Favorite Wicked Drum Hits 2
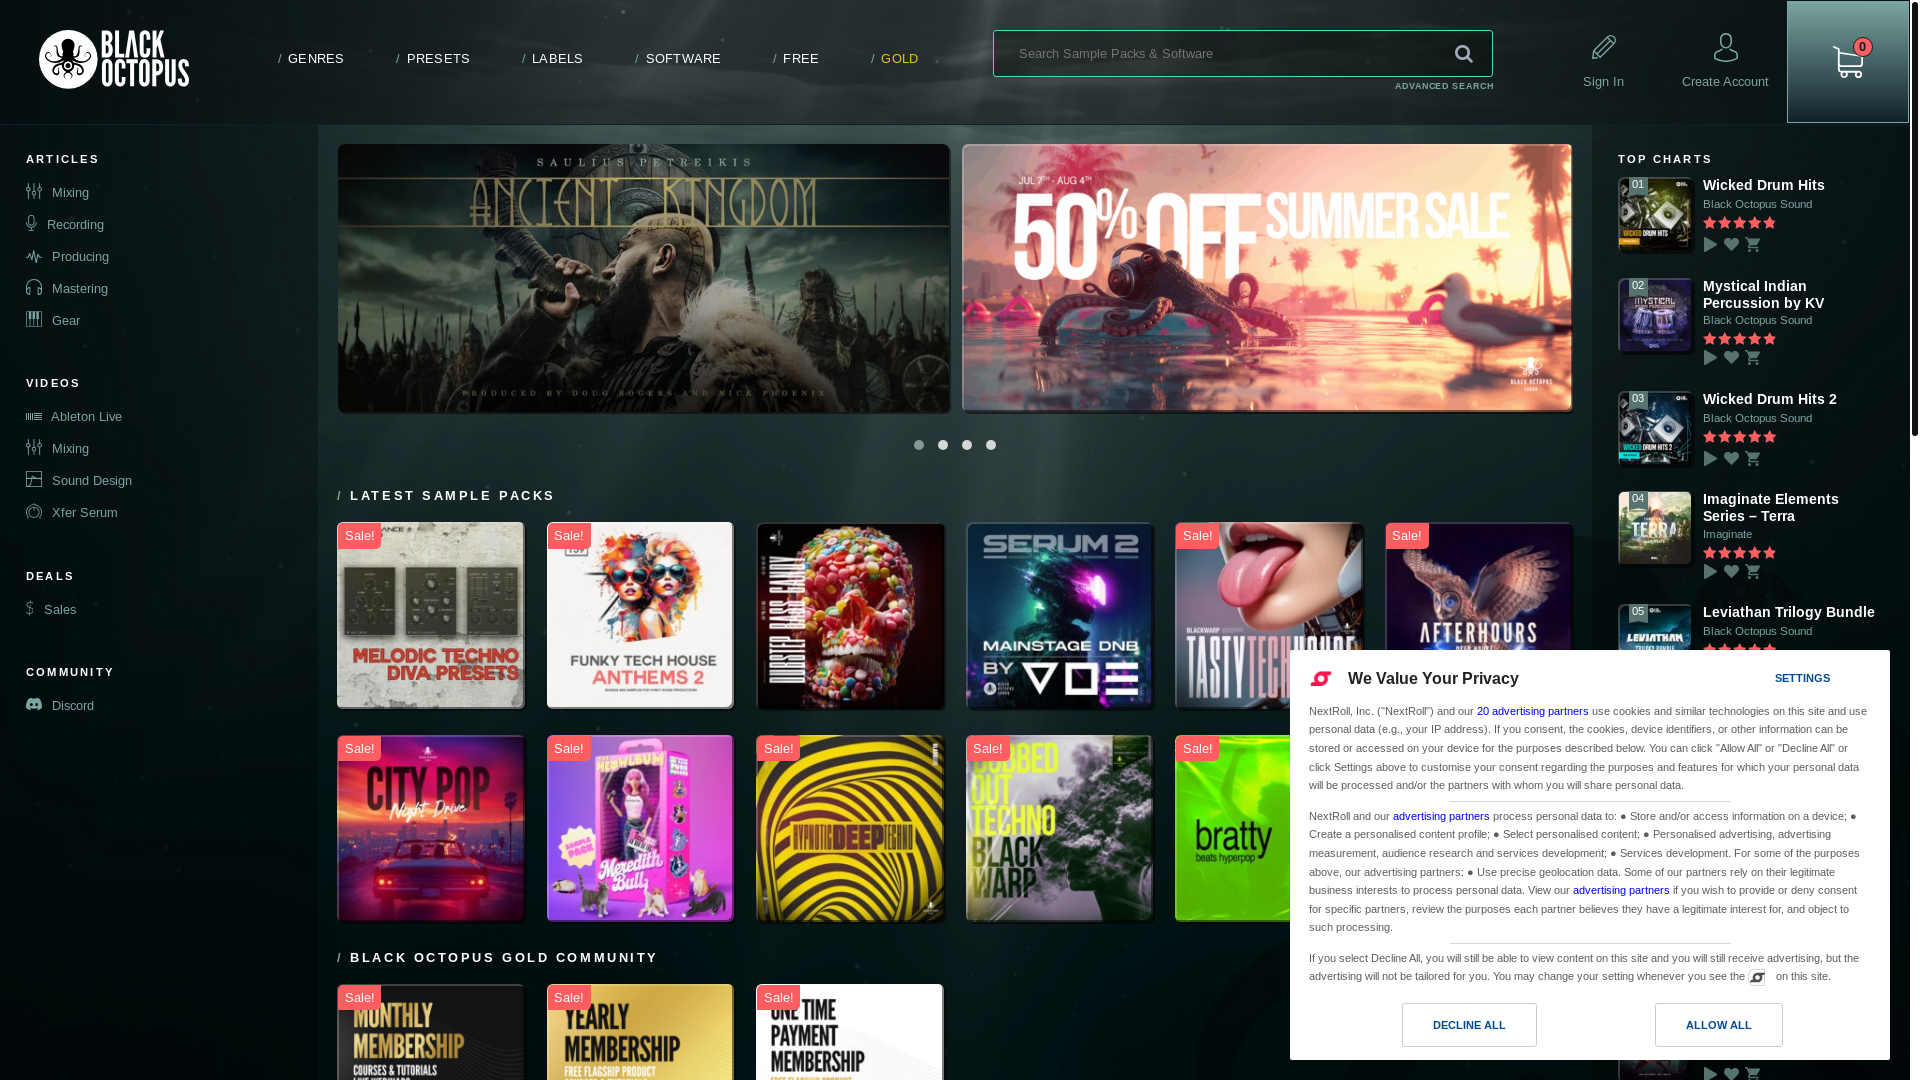 click(1731, 459)
